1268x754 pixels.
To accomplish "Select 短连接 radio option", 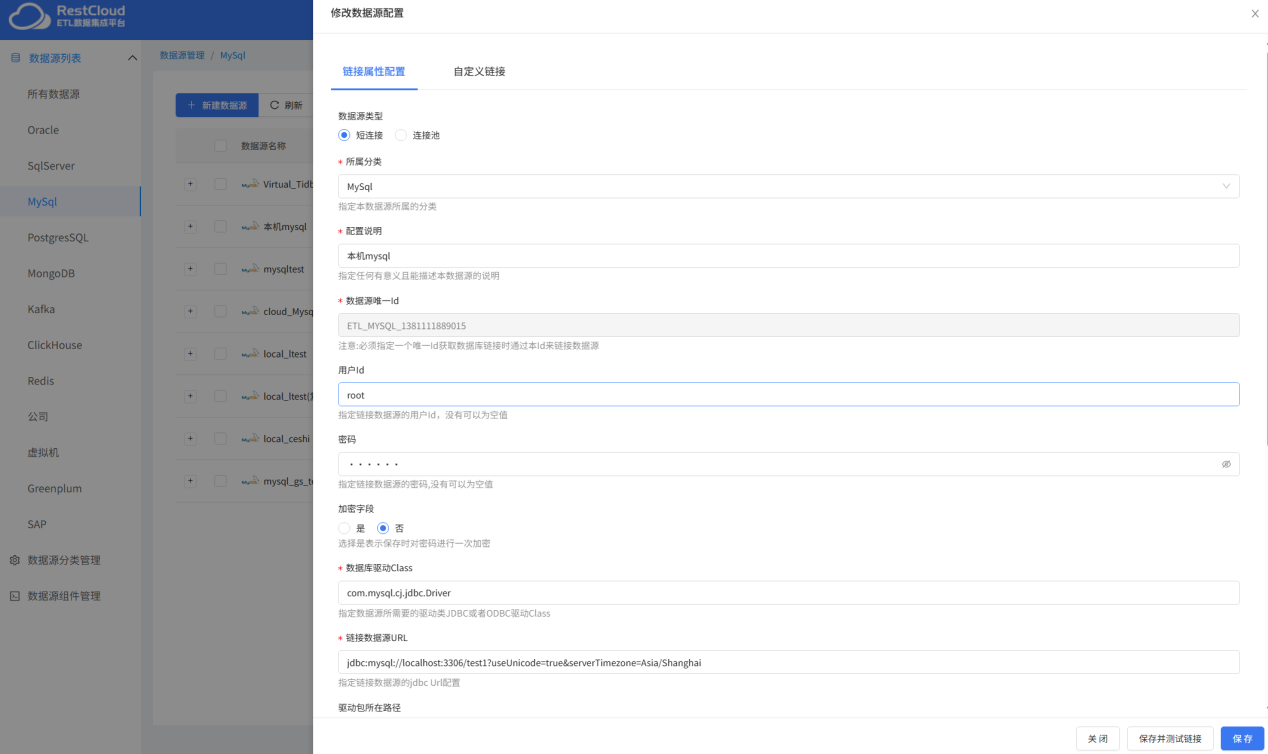I will pyautogui.click(x=344, y=135).
